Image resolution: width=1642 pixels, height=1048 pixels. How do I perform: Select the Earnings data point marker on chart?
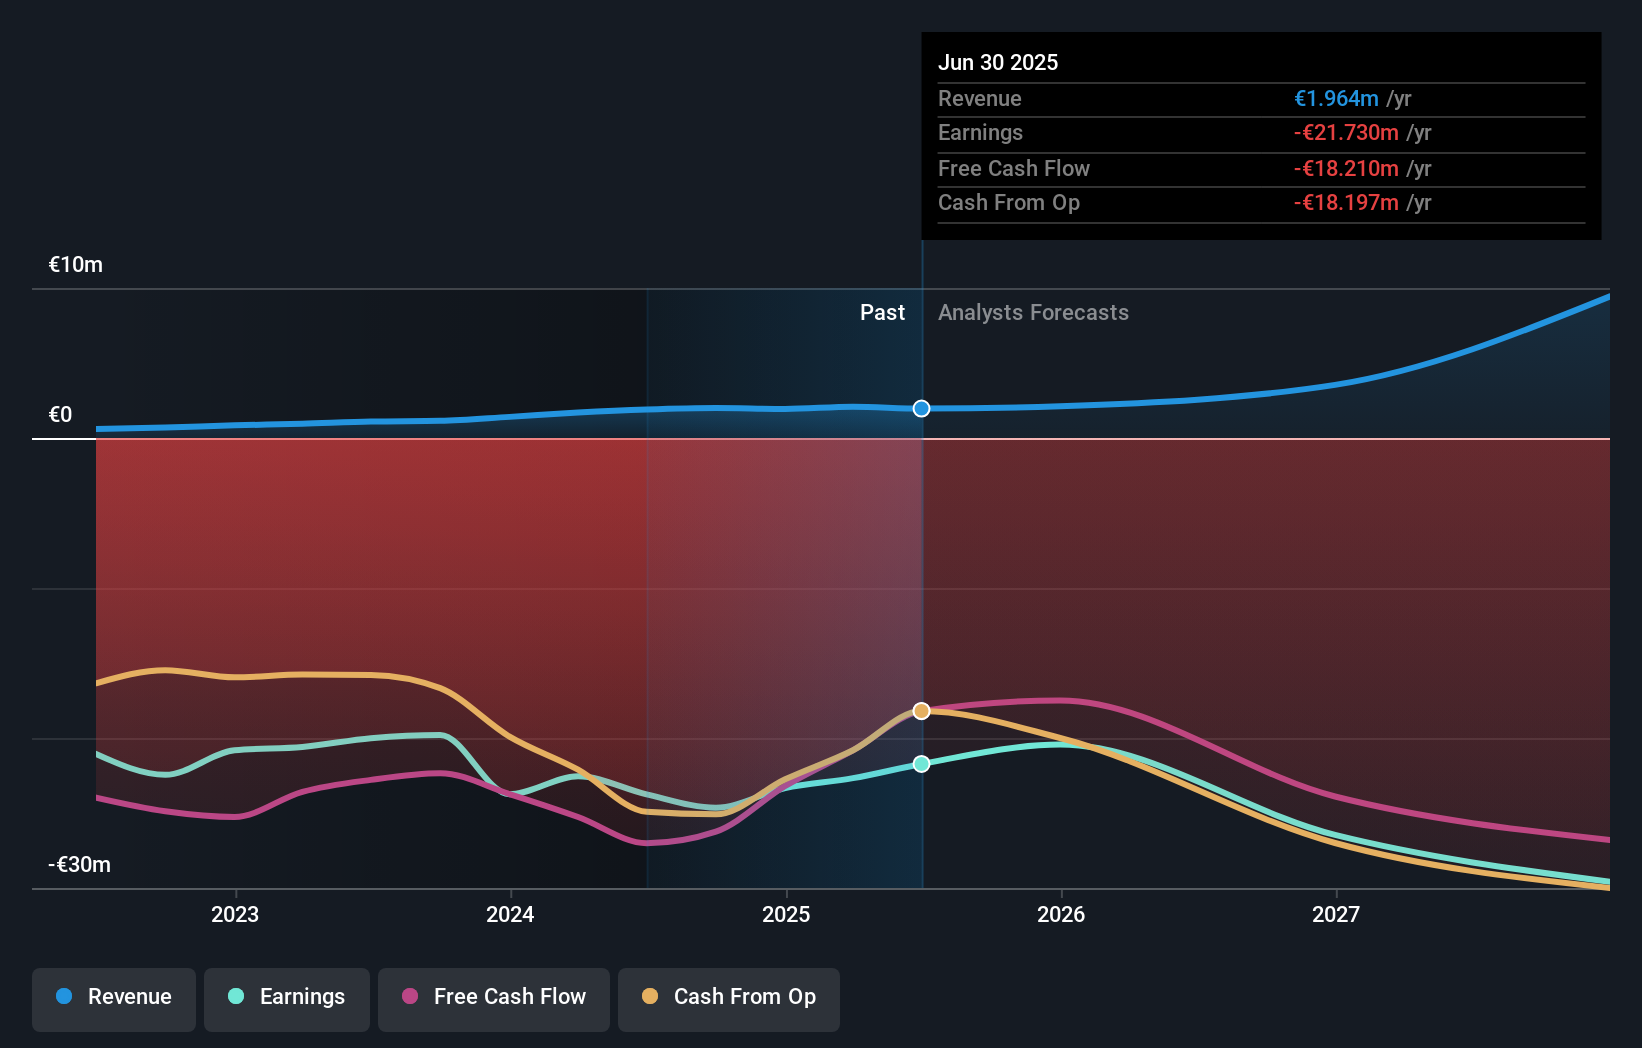(x=921, y=764)
